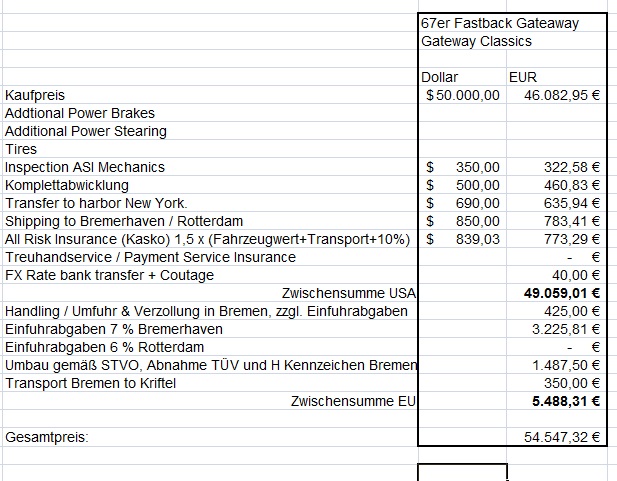
Task: Click the 'Inspection ASI Mechanics' label cell
Action: click(x=85, y=167)
